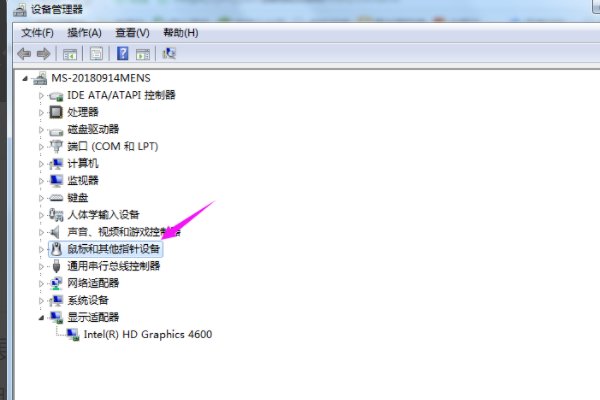
Task: Click the mouse icon beside 鼠标和其他指针设备
Action: (56, 248)
